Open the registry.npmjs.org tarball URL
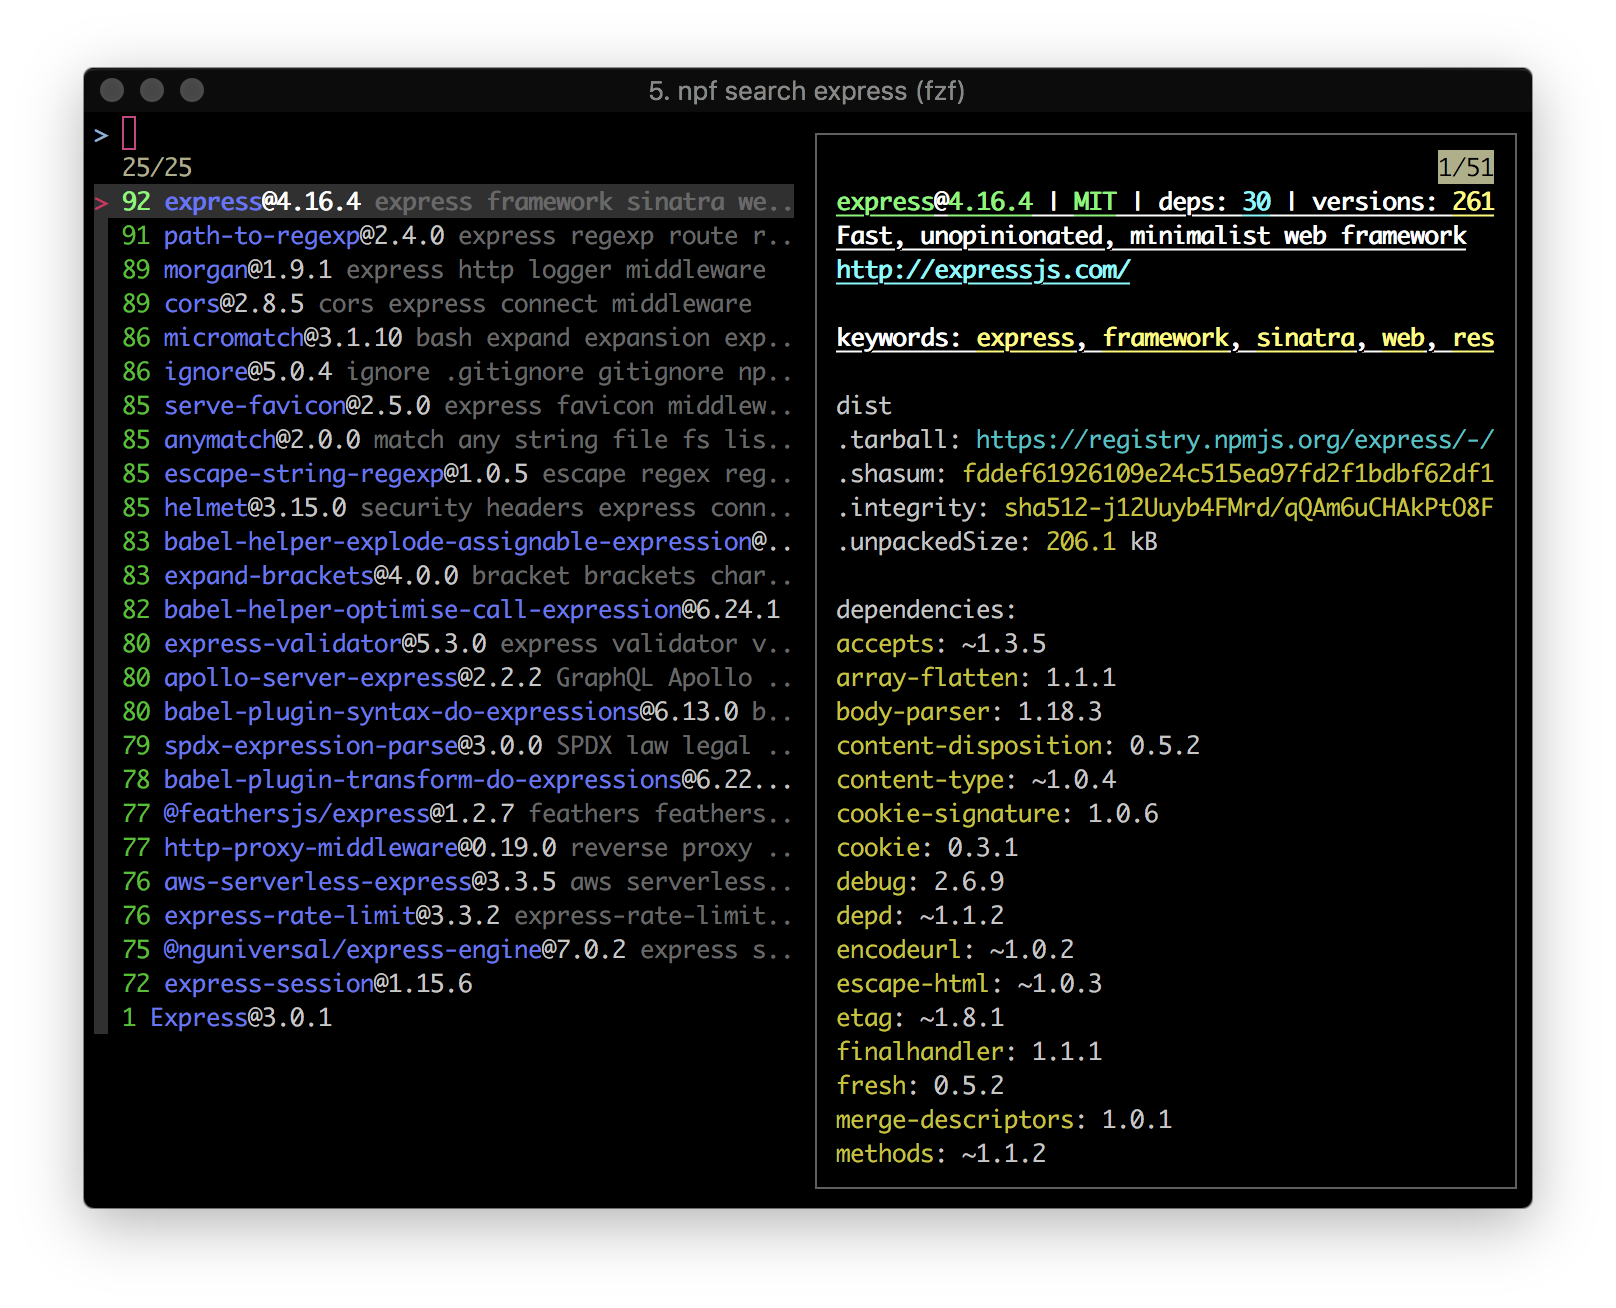The height and width of the screenshot is (1308, 1616). 1235,439
